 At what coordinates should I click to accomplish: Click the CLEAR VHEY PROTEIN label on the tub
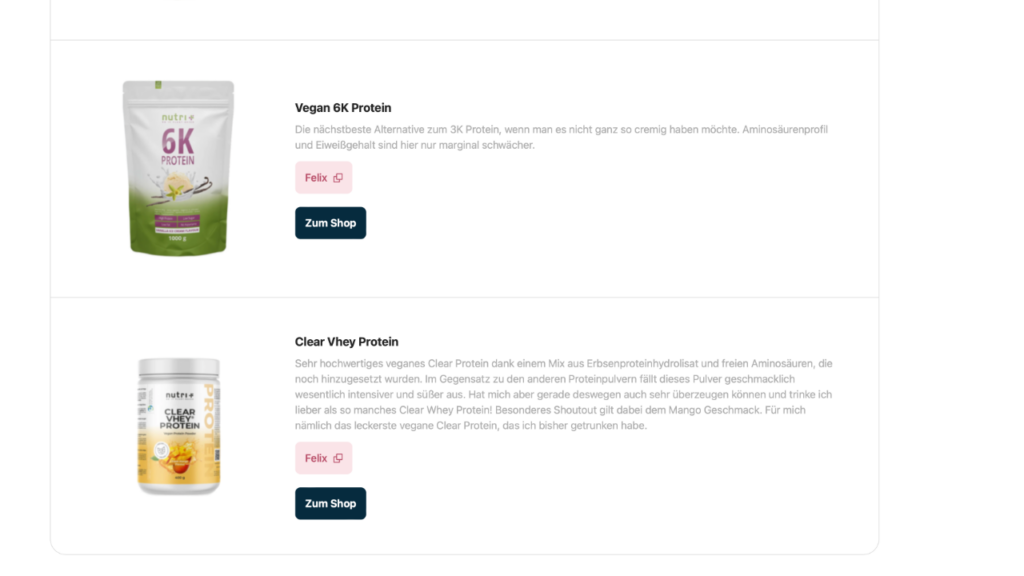coord(180,419)
